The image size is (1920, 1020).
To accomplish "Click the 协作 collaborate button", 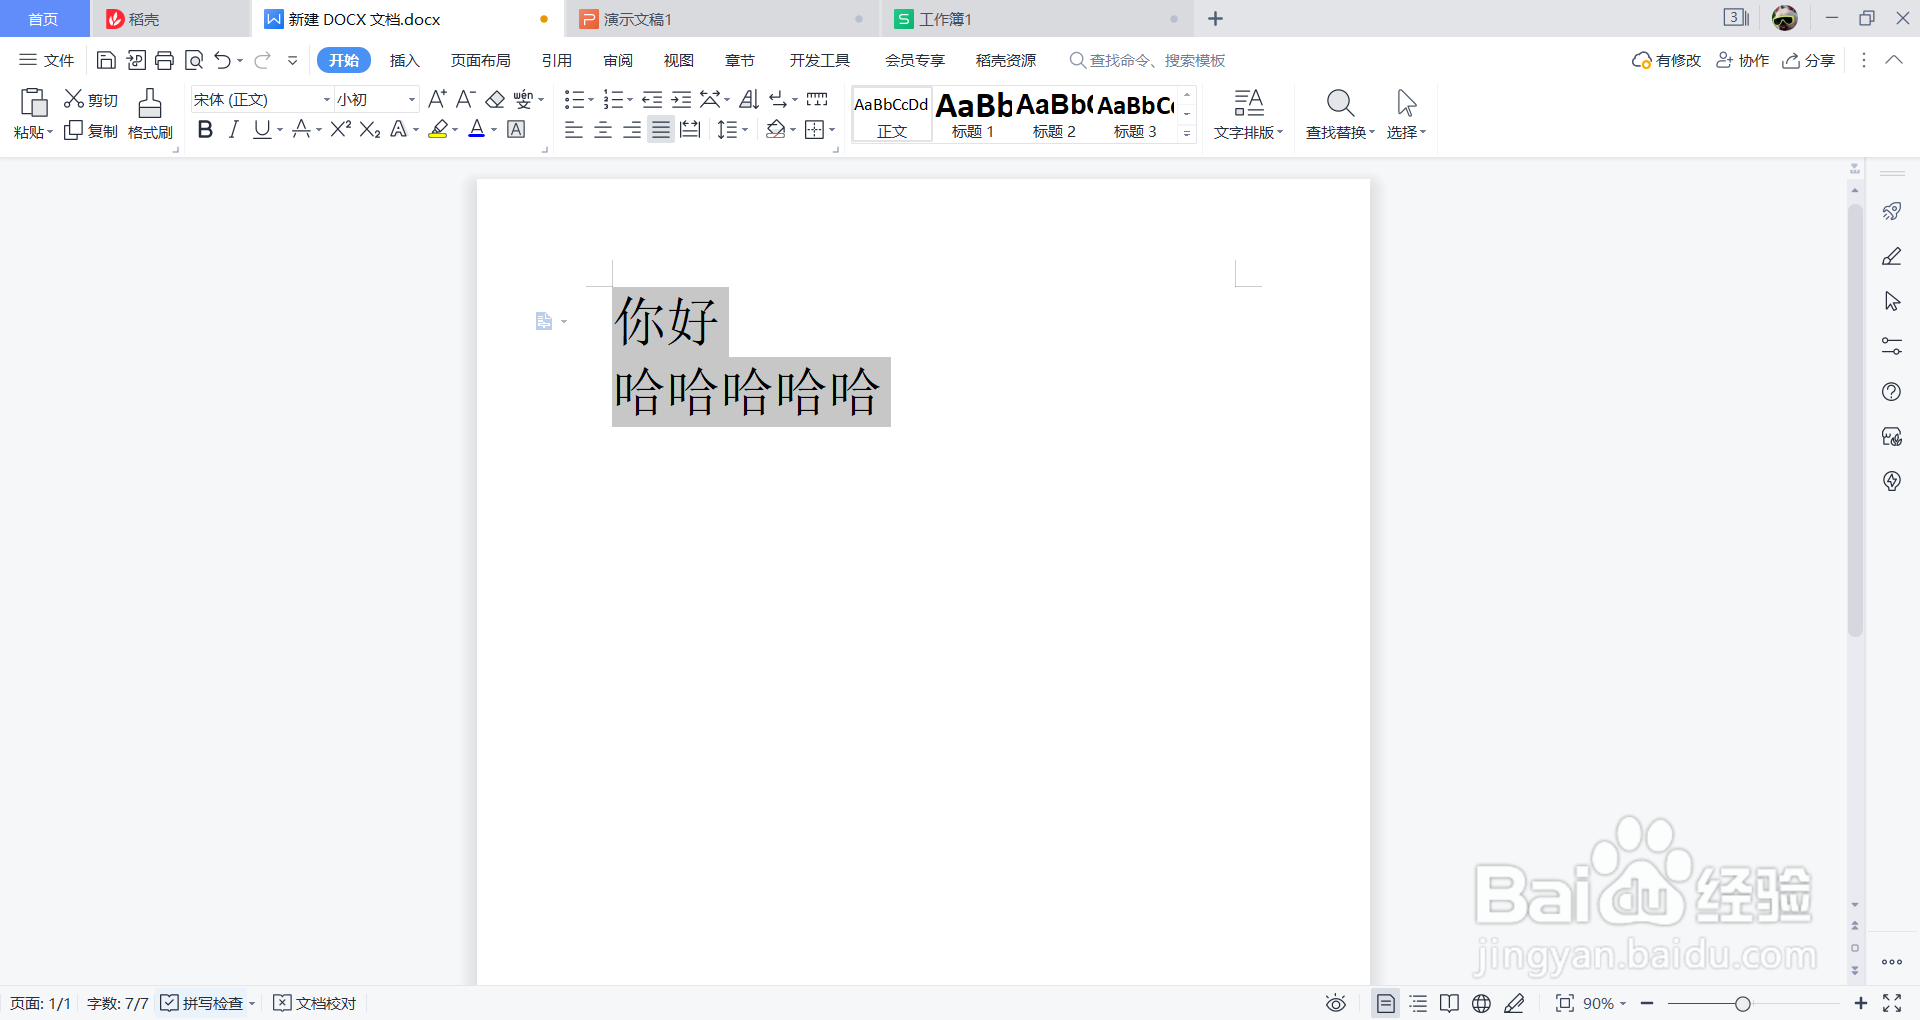I will 1743,60.
